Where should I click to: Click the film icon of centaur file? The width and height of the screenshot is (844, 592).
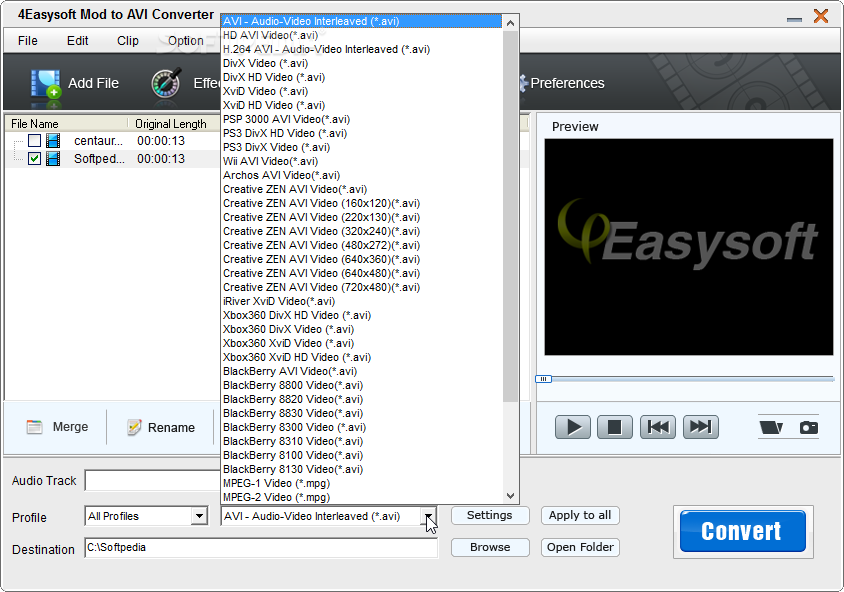click(x=53, y=140)
